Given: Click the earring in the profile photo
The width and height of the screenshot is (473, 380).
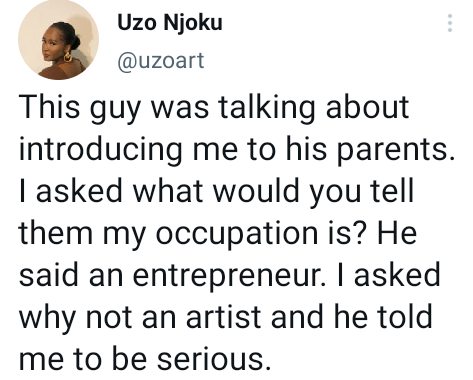Looking at the screenshot, I should [x=68, y=57].
